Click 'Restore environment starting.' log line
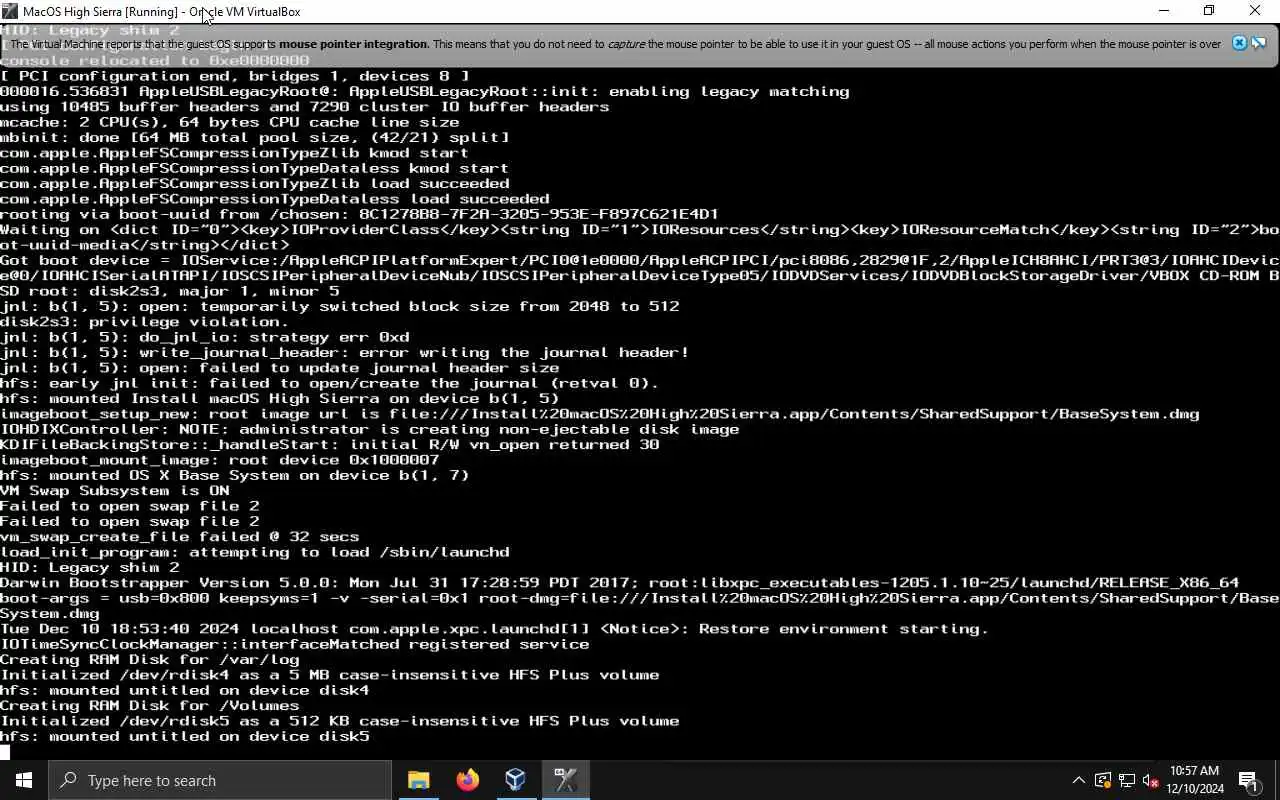The height and width of the screenshot is (800, 1280). pyautogui.click(x=494, y=629)
